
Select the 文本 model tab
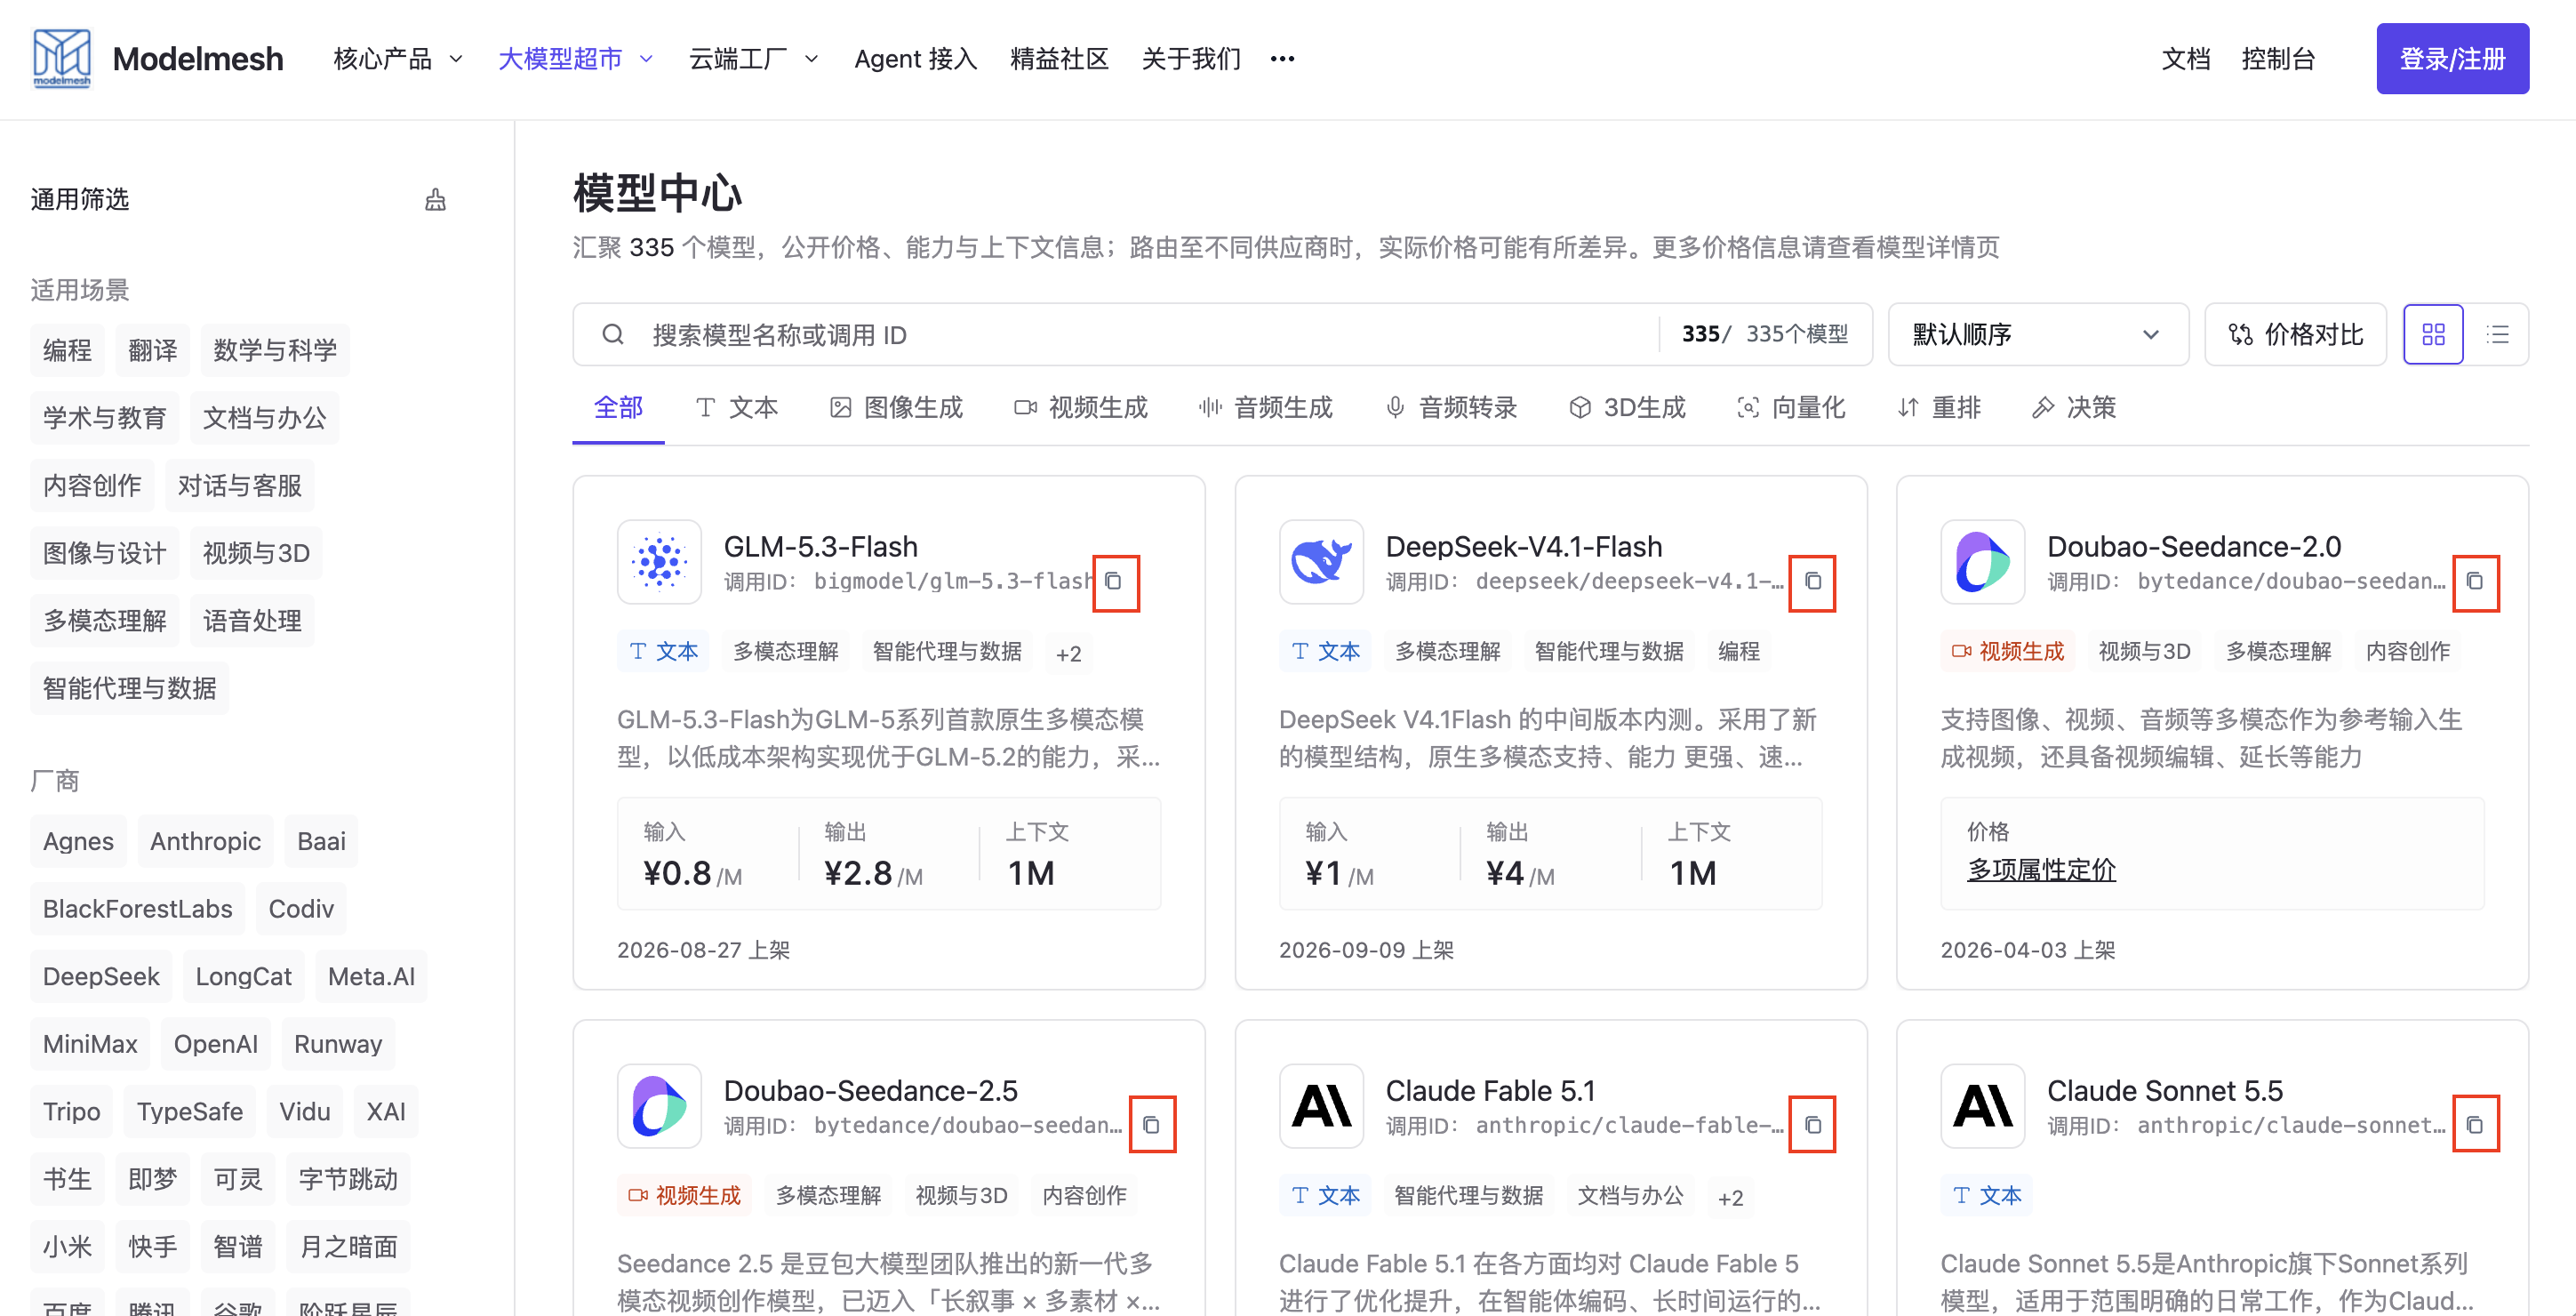[x=737, y=408]
